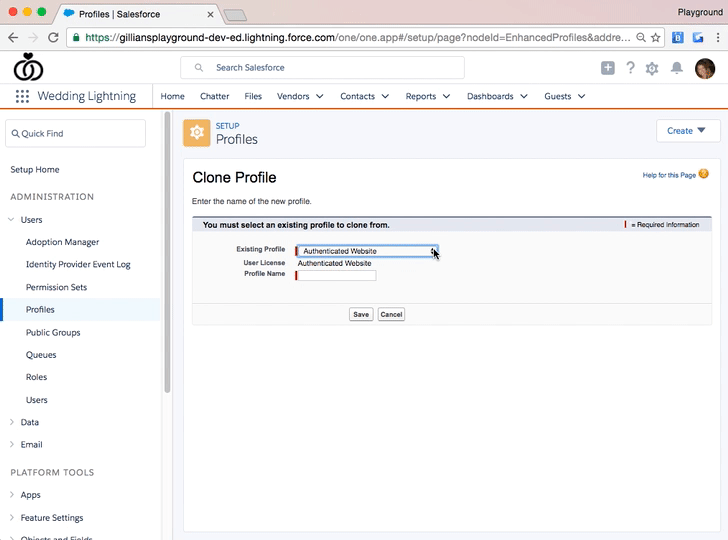
Task: Open Roles in sidebar
Action: pos(36,377)
